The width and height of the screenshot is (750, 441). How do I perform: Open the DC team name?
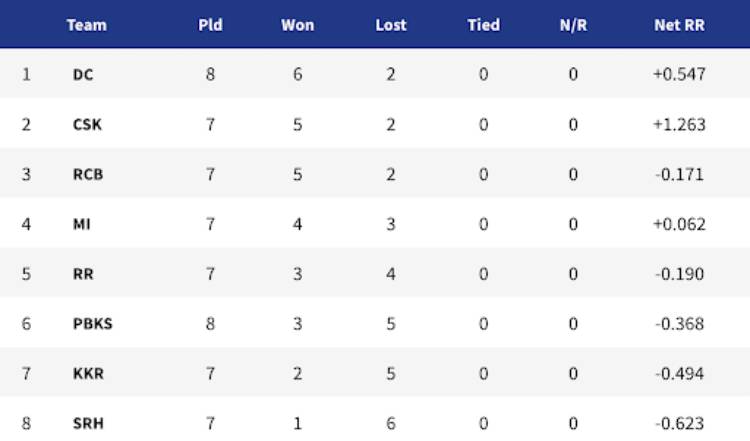[83, 75]
